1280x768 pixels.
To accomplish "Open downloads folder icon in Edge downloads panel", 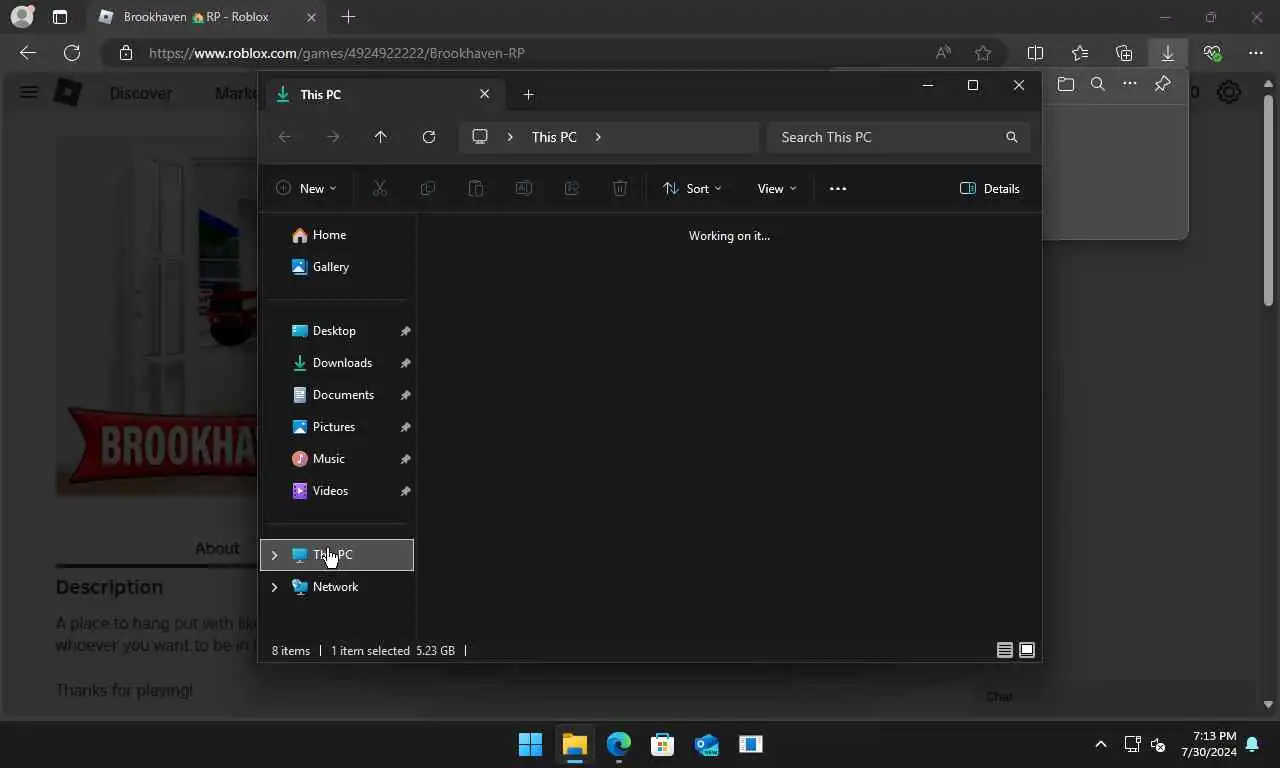I will (1066, 85).
